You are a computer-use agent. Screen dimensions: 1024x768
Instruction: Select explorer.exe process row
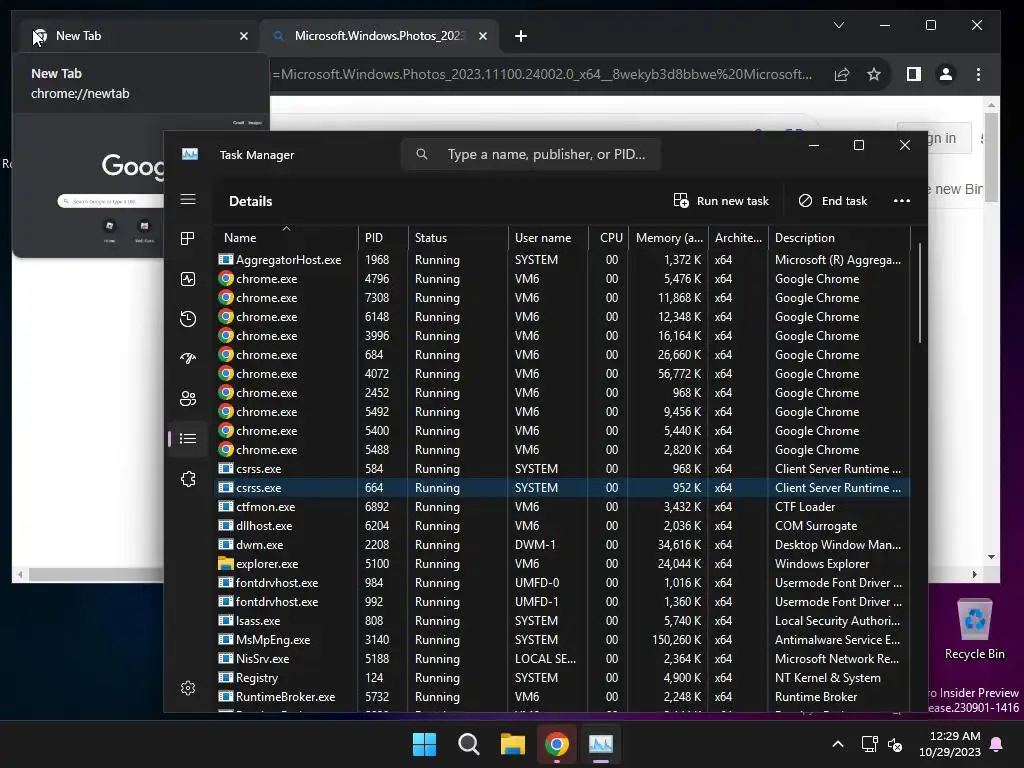(x=562, y=564)
